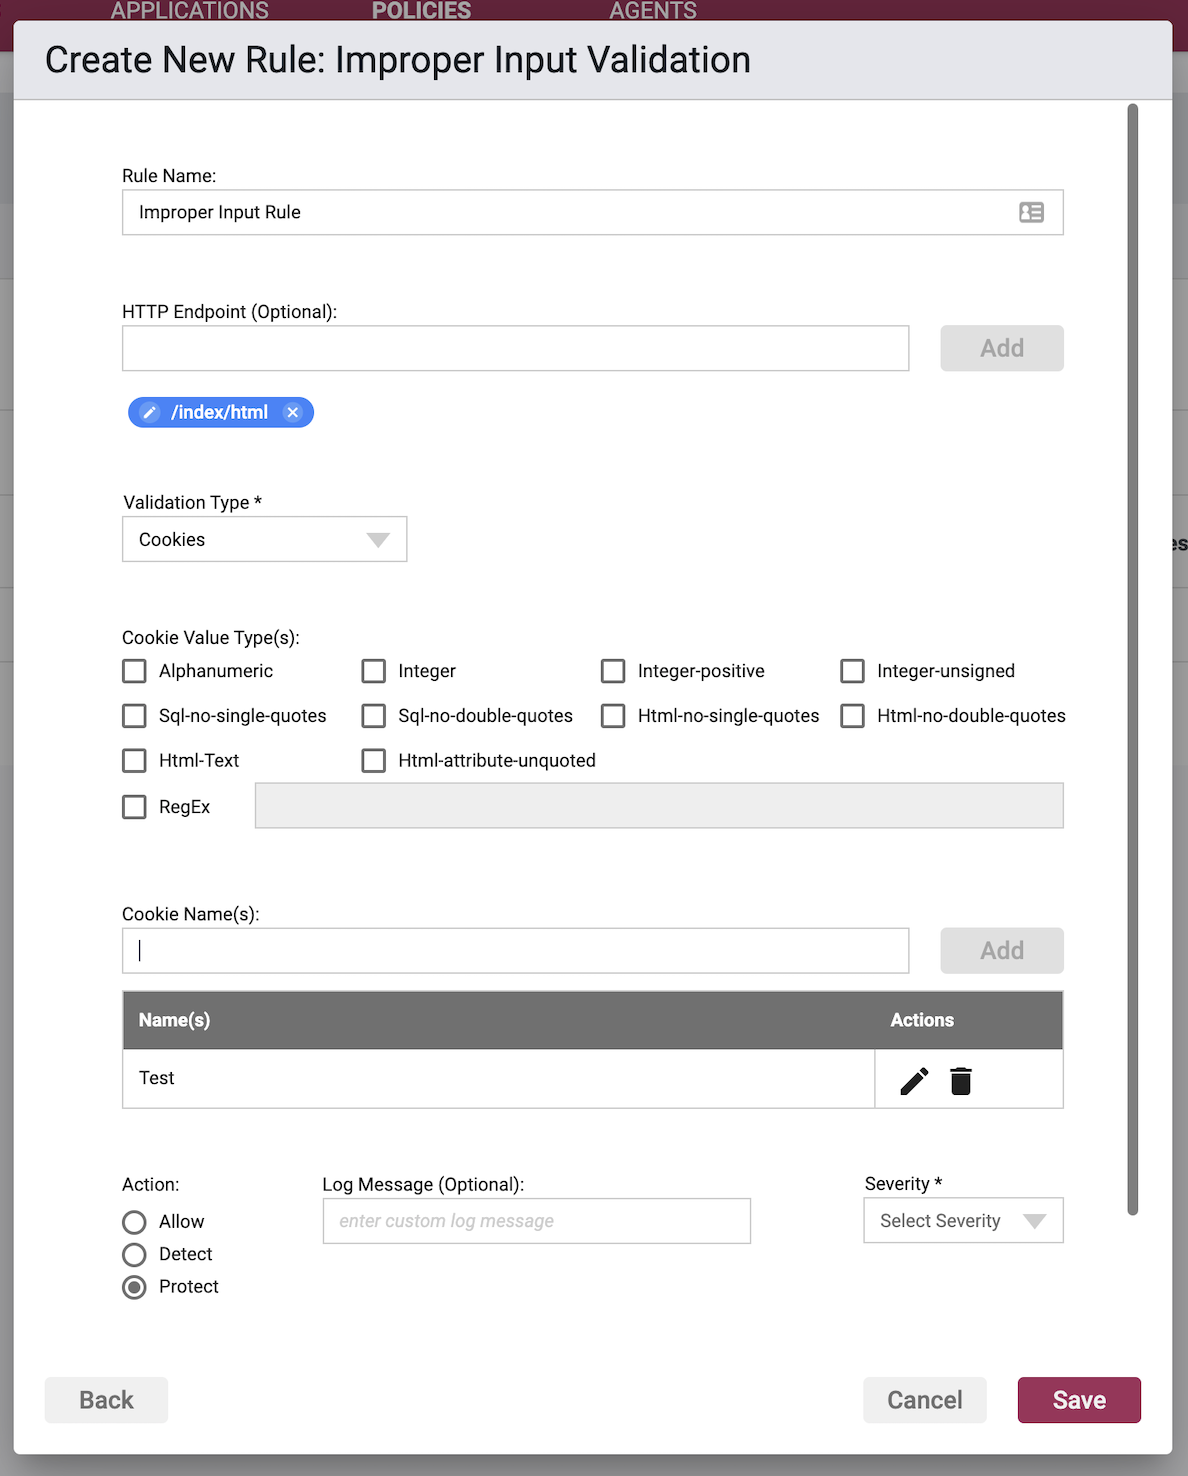
Task: Go to the Agents tab
Action: point(653,11)
